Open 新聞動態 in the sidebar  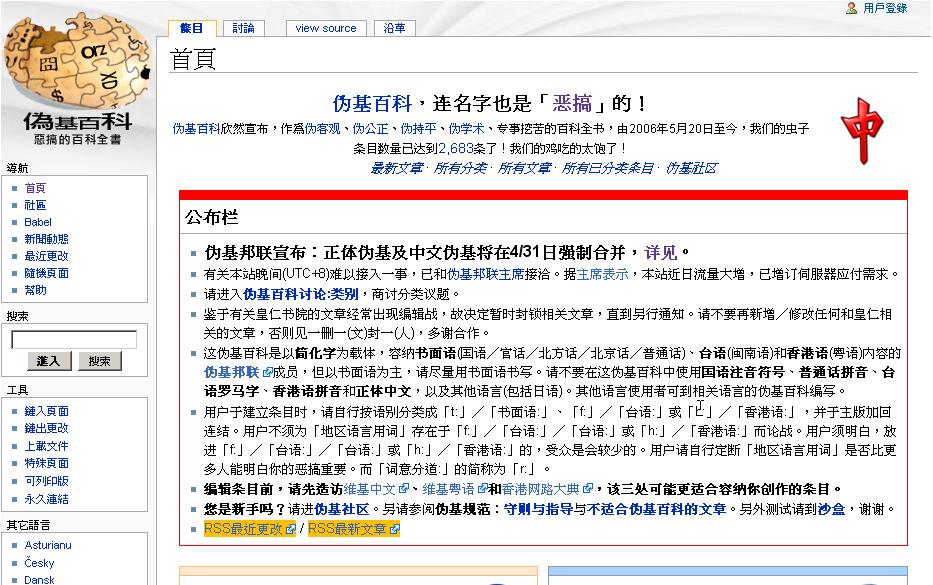pos(46,239)
